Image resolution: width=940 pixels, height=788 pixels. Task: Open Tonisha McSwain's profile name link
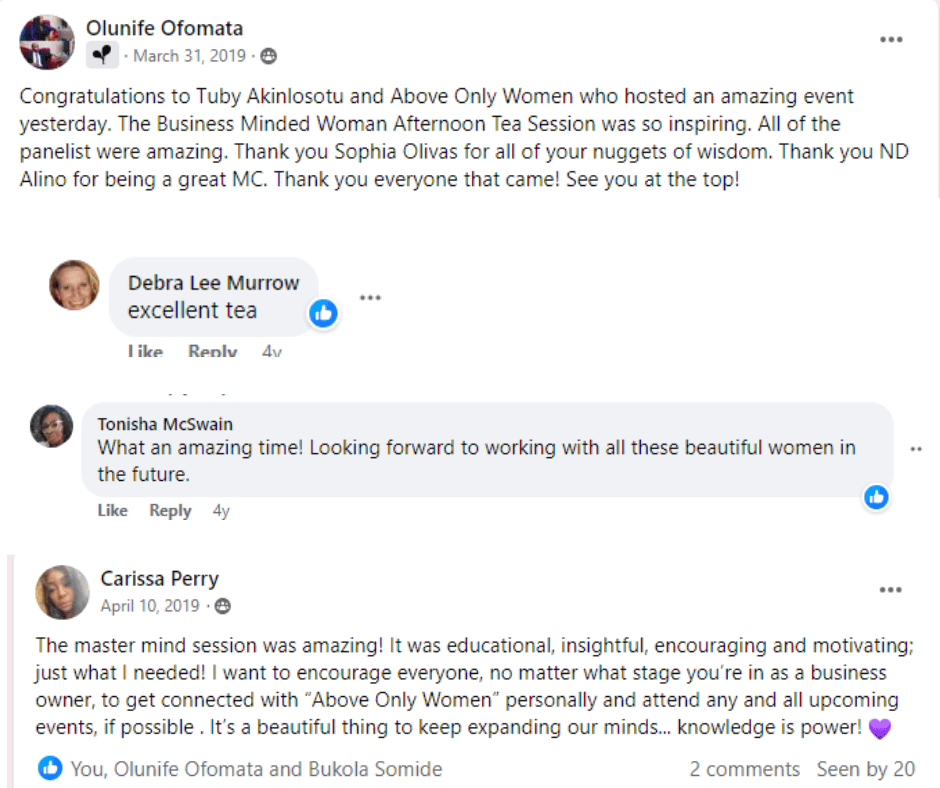point(165,424)
